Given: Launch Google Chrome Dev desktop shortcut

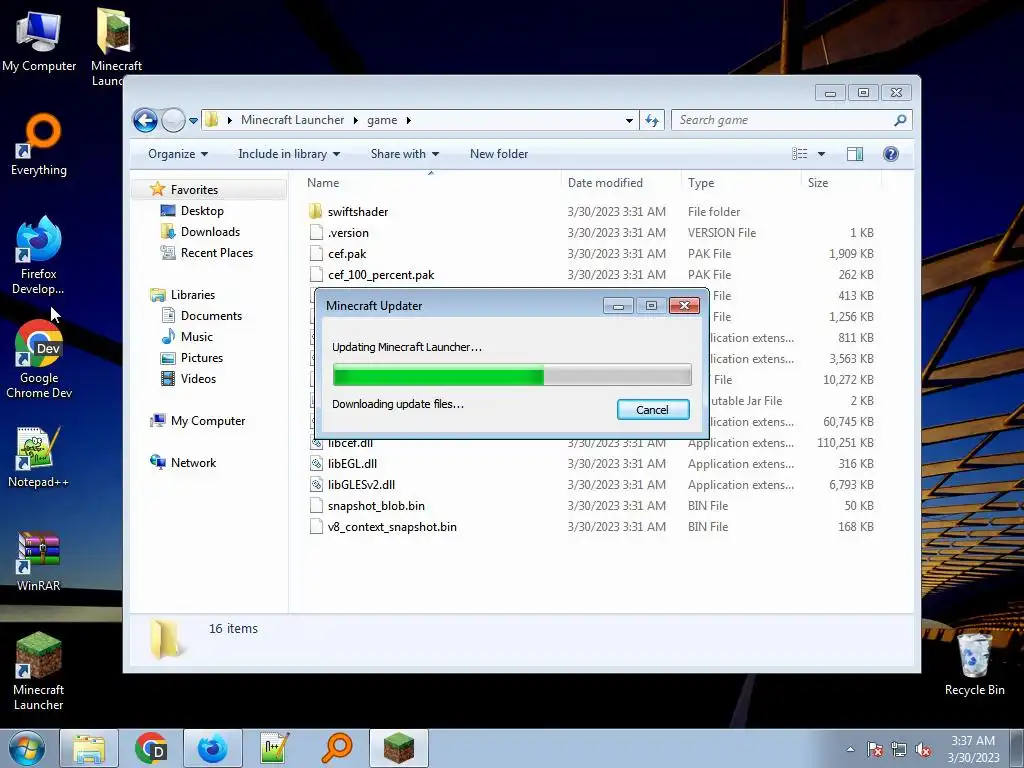Looking at the screenshot, I should pos(39,360).
